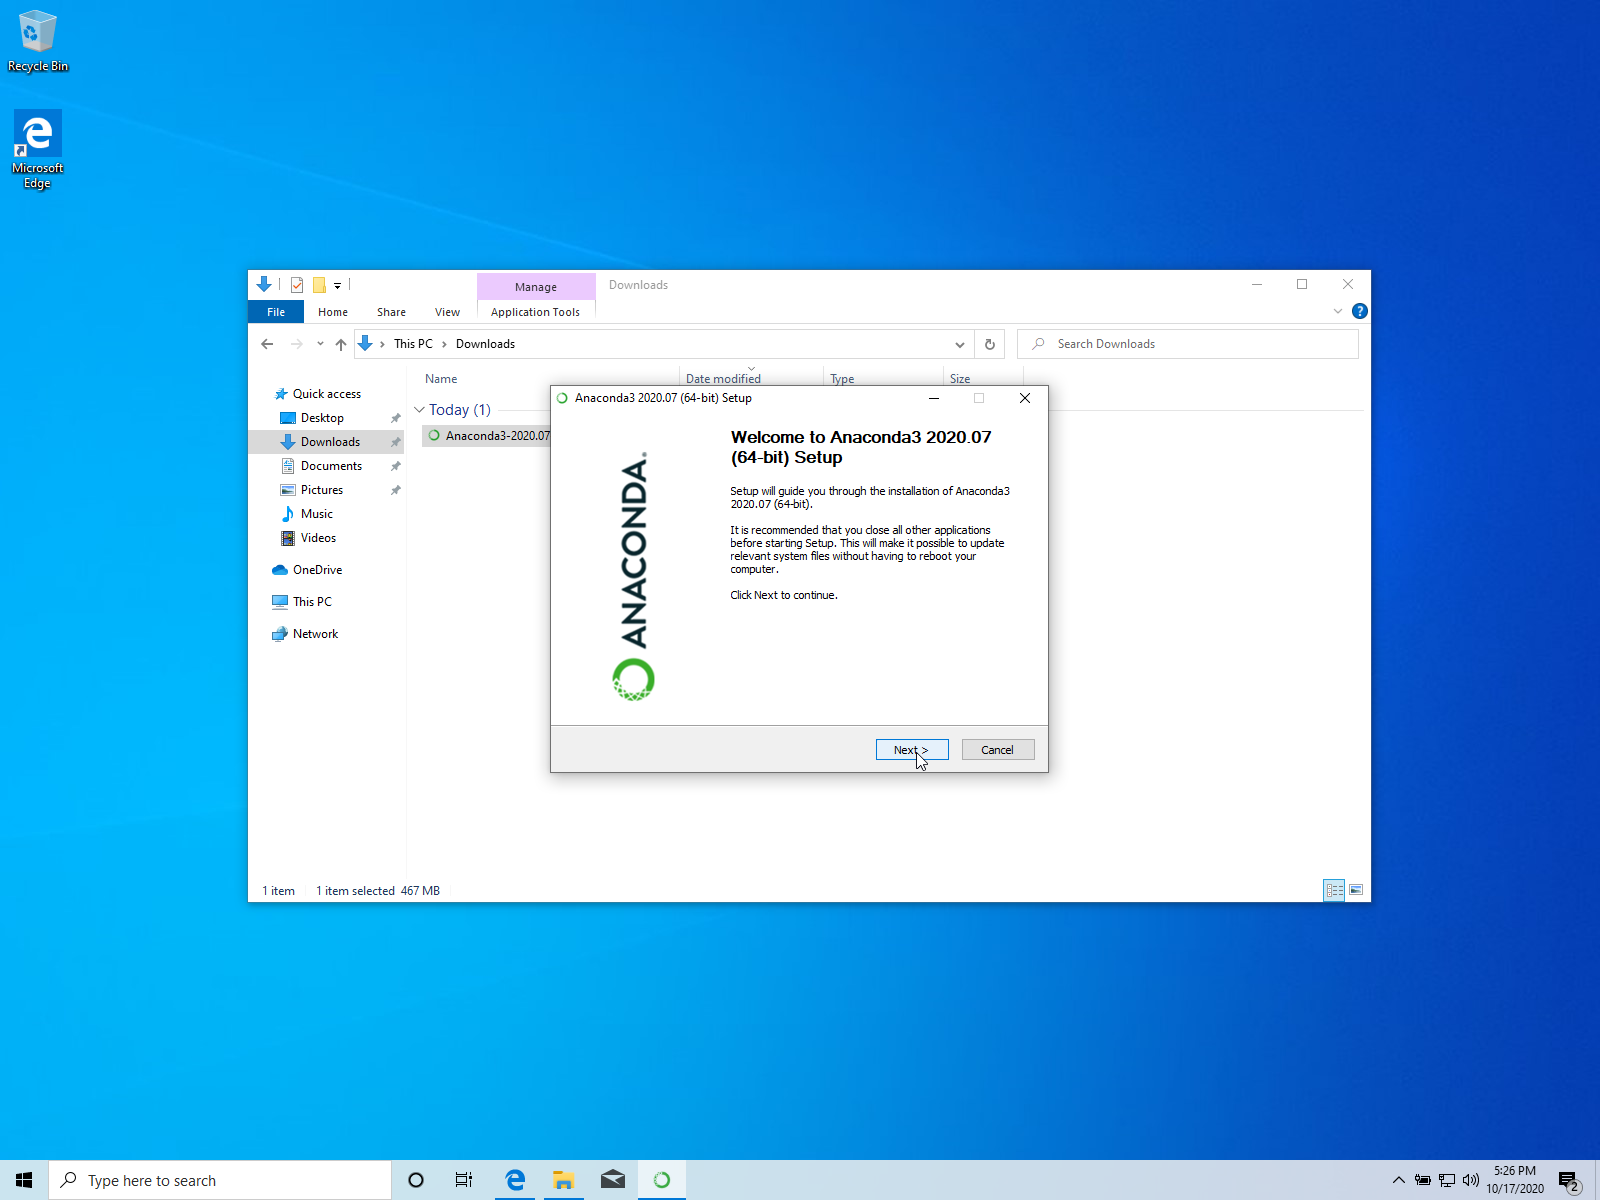The width and height of the screenshot is (1600, 1200).
Task: Open Explorer help icon
Action: tap(1359, 311)
